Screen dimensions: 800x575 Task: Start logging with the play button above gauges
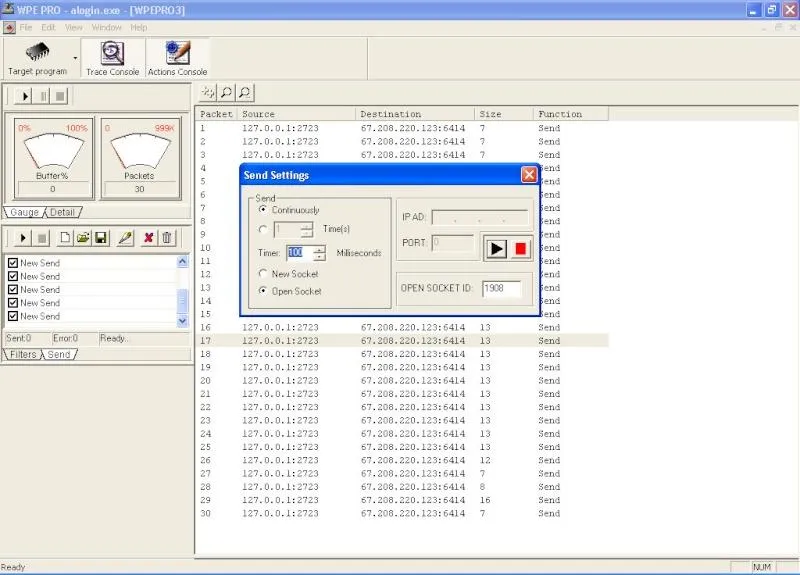[24, 96]
